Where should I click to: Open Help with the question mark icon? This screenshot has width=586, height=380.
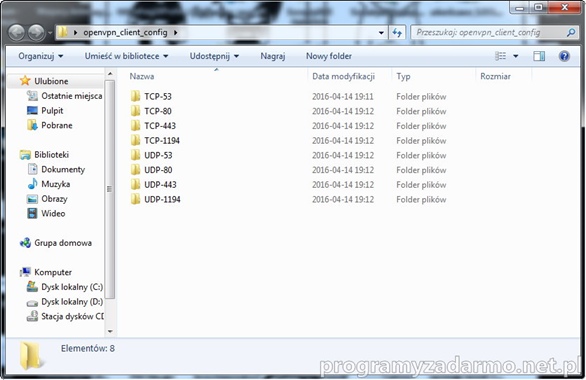coord(564,56)
